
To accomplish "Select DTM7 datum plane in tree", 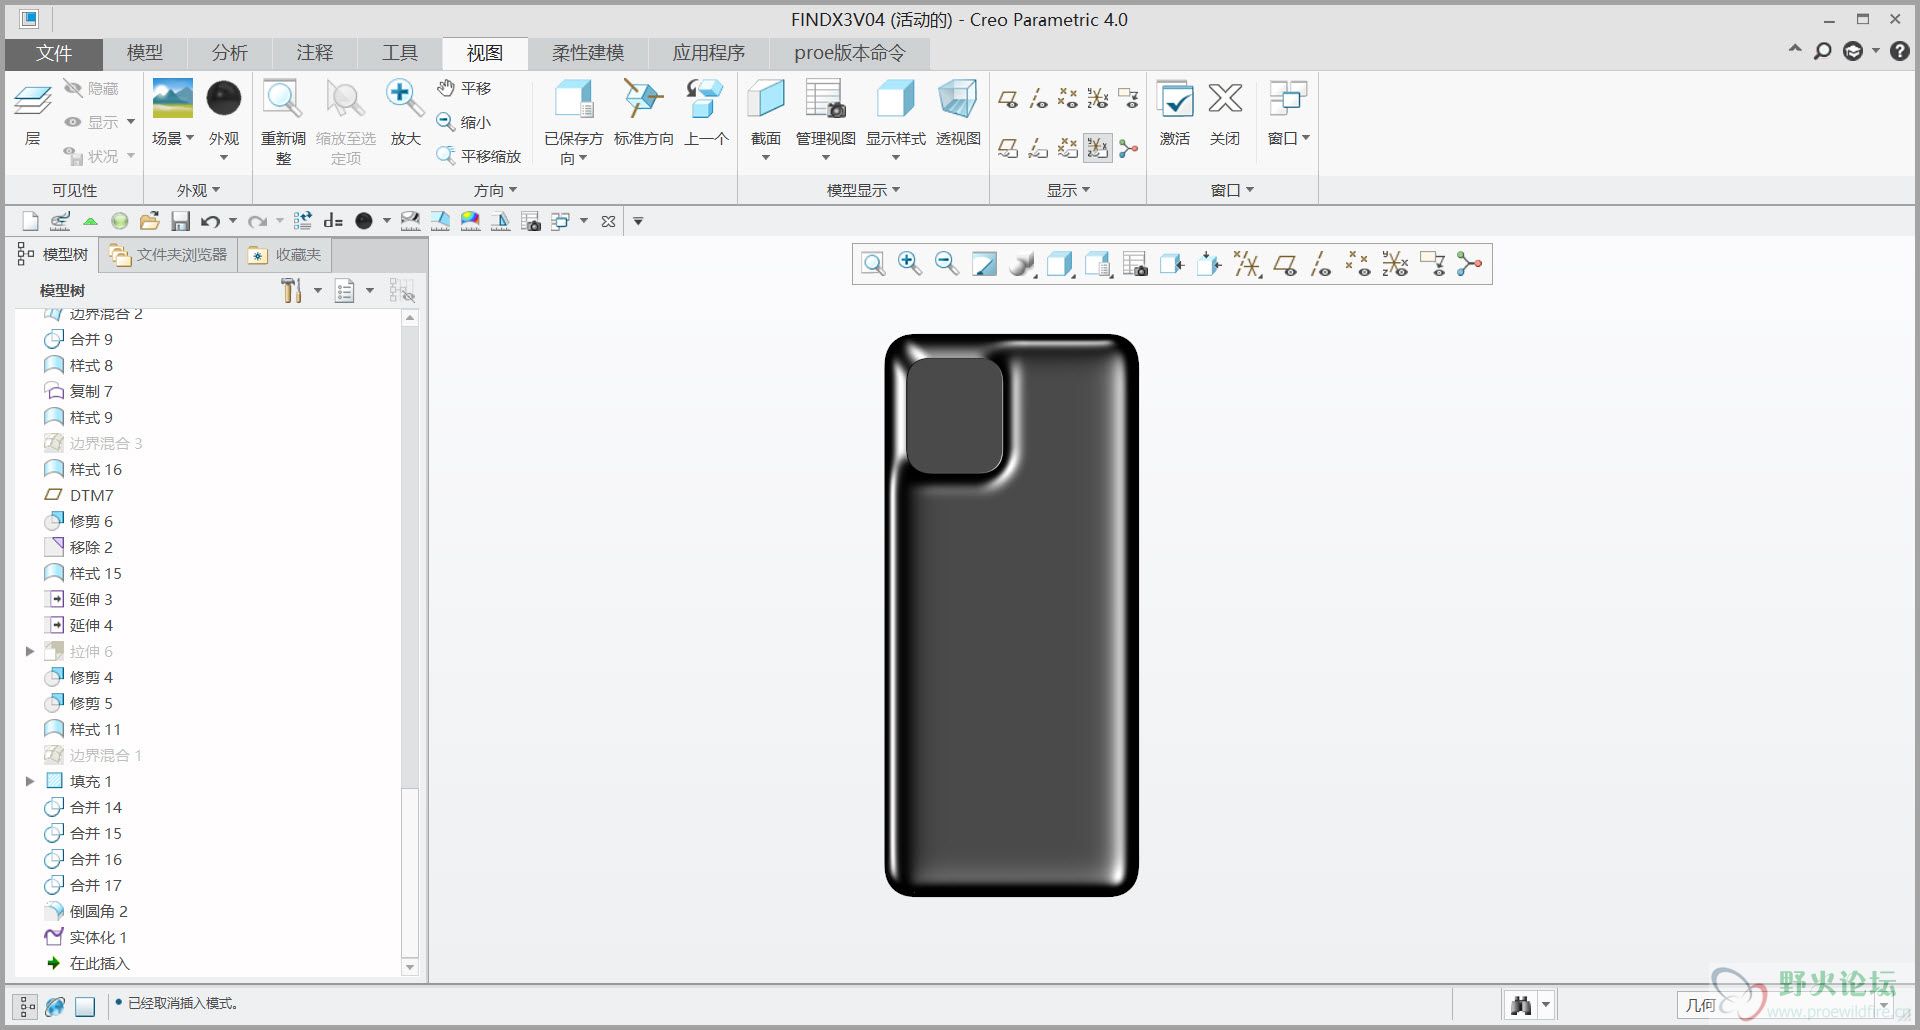I will 79,495.
